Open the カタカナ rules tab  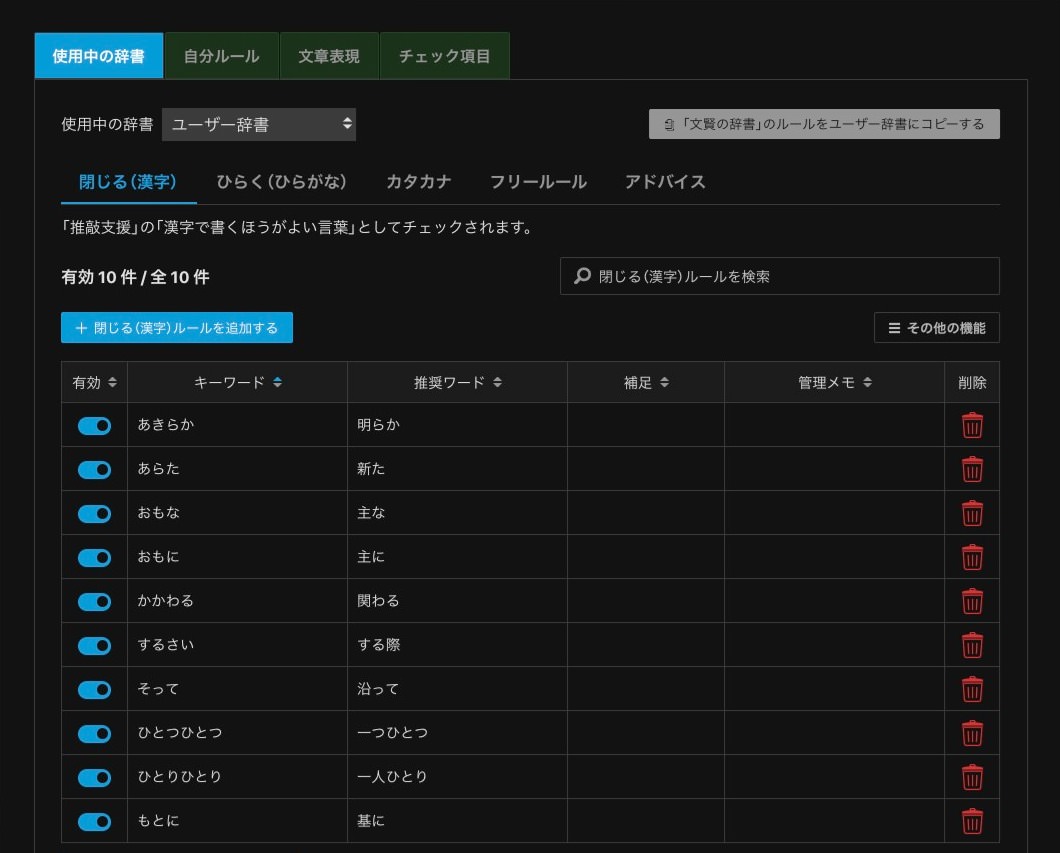pyautogui.click(x=418, y=183)
